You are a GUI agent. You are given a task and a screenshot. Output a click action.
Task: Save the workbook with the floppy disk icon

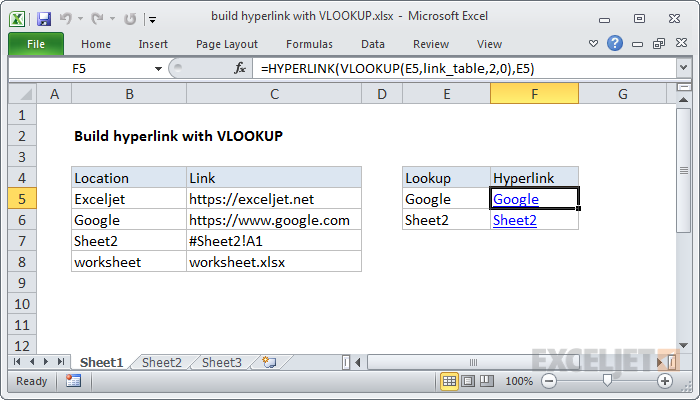[44, 19]
